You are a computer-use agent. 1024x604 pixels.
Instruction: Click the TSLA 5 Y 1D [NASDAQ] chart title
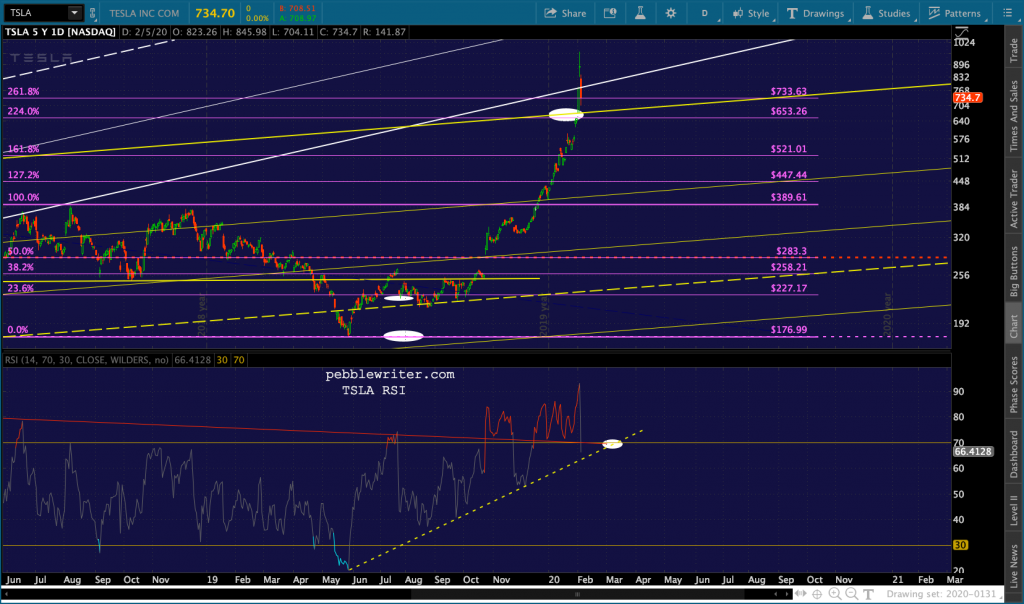(x=60, y=31)
